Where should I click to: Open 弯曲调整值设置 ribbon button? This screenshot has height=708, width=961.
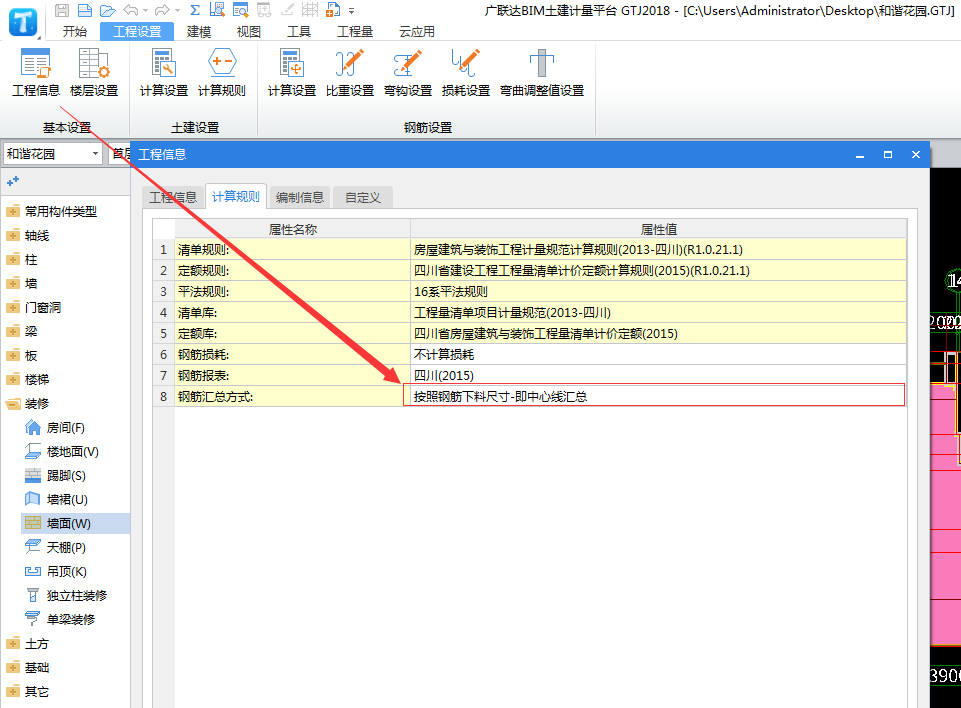(542, 72)
